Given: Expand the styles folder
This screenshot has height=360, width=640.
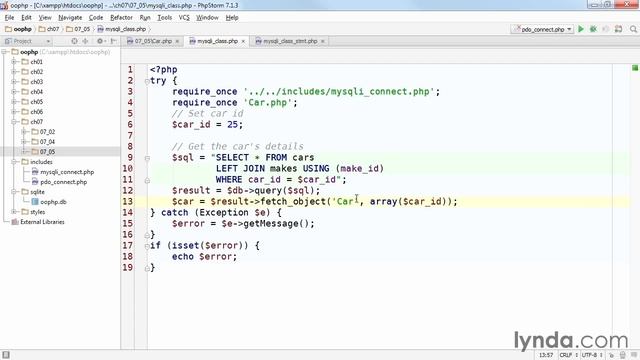Looking at the screenshot, I should [x=14, y=211].
